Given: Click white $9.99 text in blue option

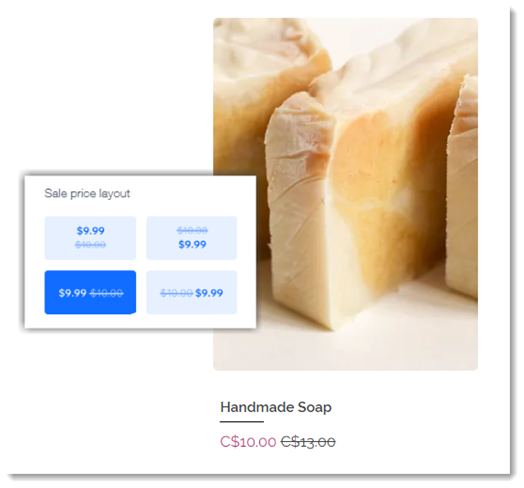Looking at the screenshot, I should 73,293.
